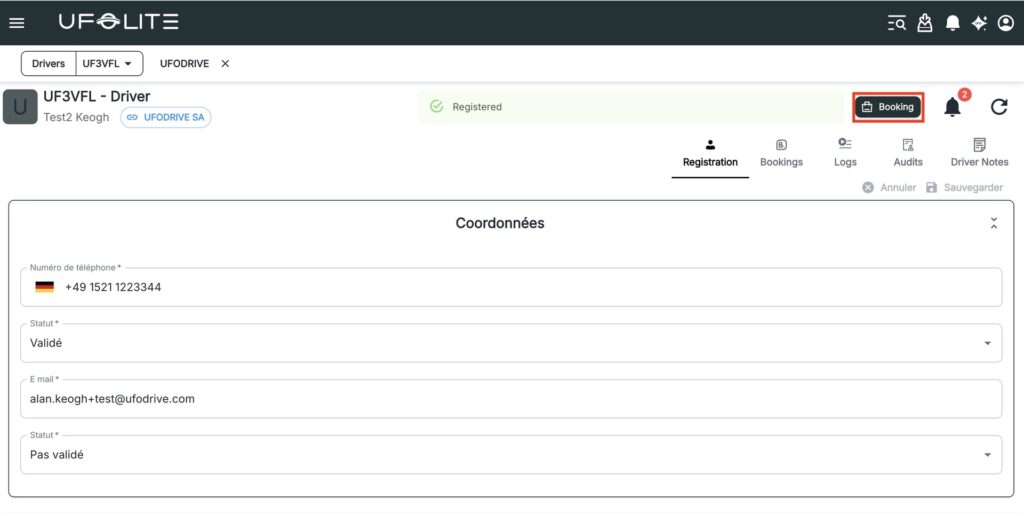Click the Booking button

pyautogui.click(x=887, y=107)
